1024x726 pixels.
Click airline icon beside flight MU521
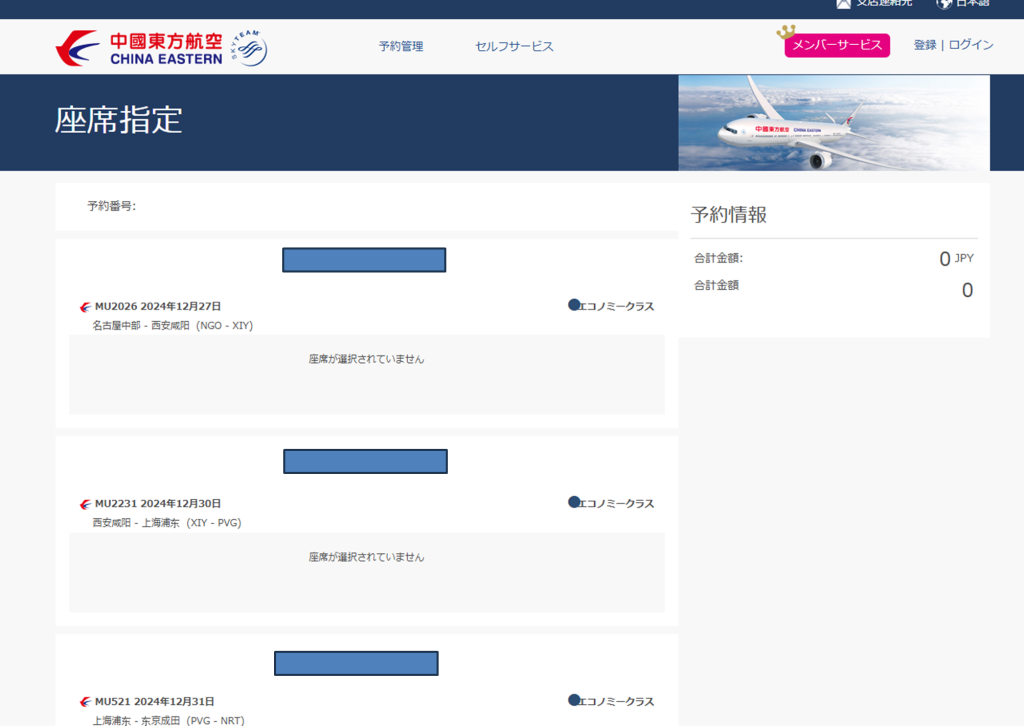point(85,702)
